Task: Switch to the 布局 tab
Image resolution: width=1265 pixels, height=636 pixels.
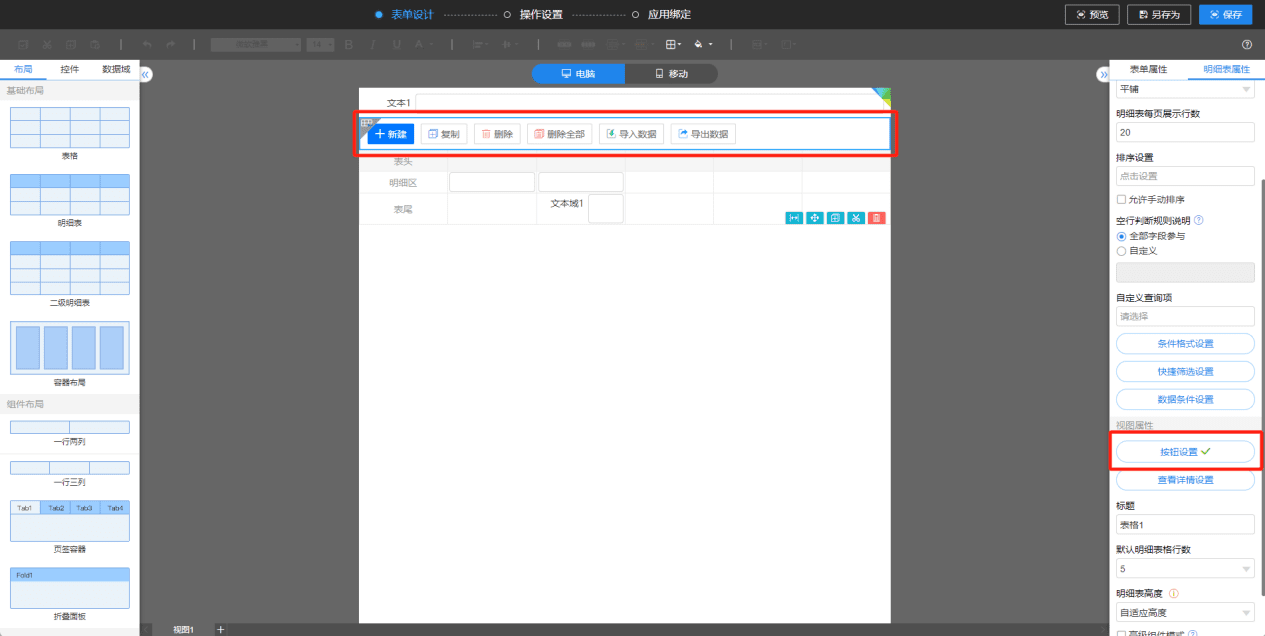Action: [x=23, y=69]
